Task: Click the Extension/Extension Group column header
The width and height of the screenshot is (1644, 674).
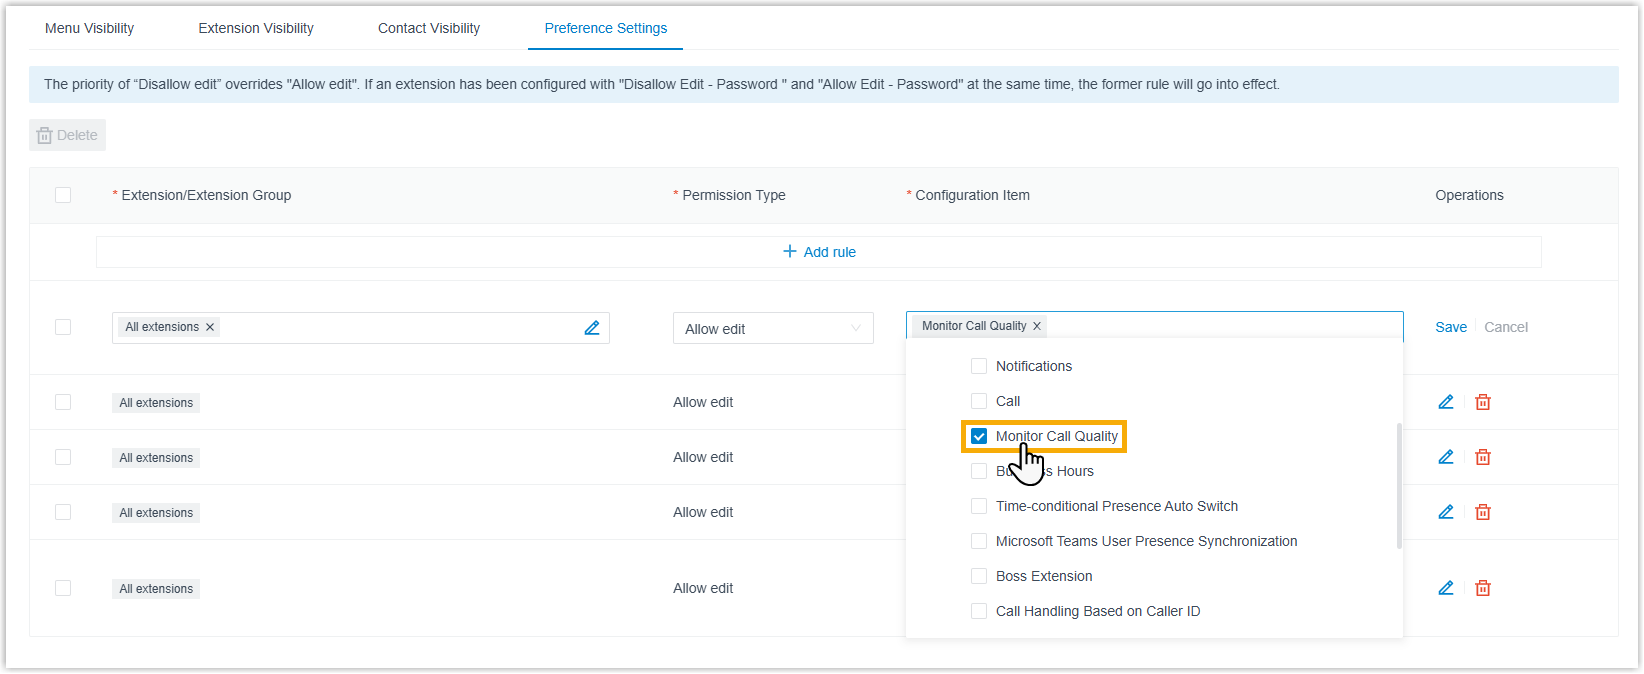Action: coord(206,195)
